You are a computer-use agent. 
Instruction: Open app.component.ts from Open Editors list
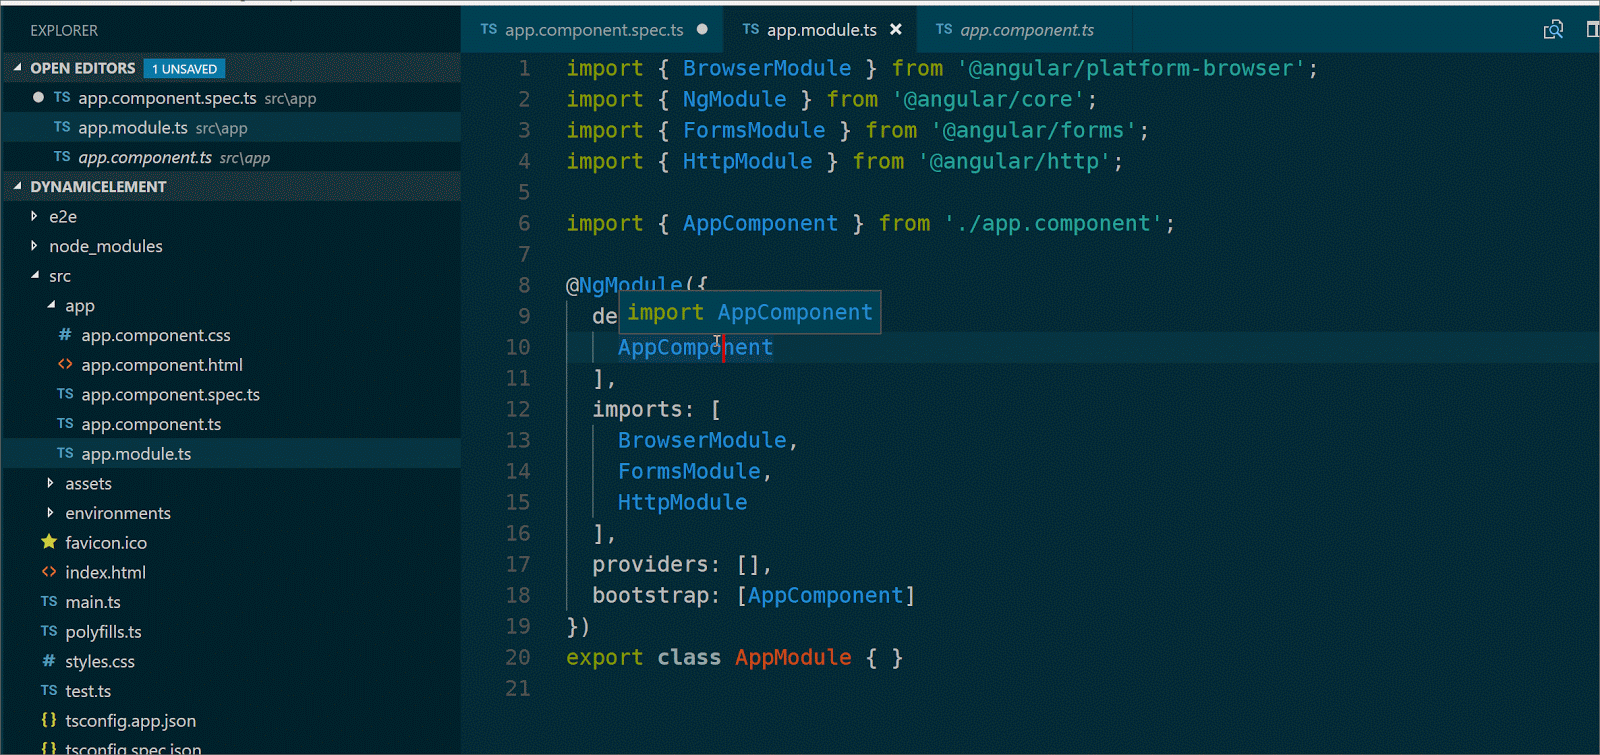[x=231, y=157]
